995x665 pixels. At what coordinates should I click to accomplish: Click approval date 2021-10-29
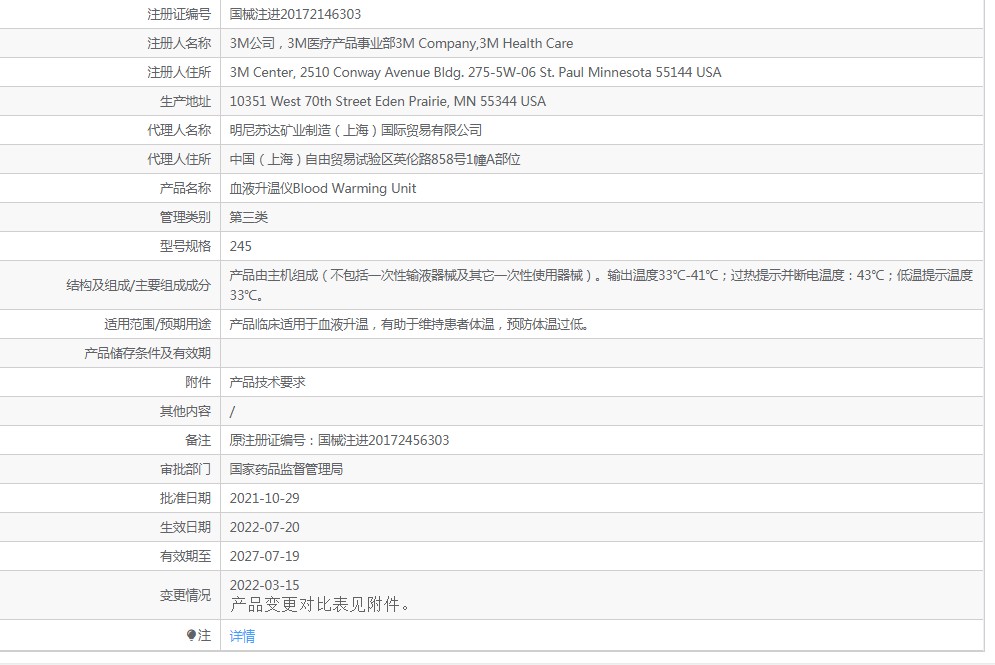pos(264,498)
